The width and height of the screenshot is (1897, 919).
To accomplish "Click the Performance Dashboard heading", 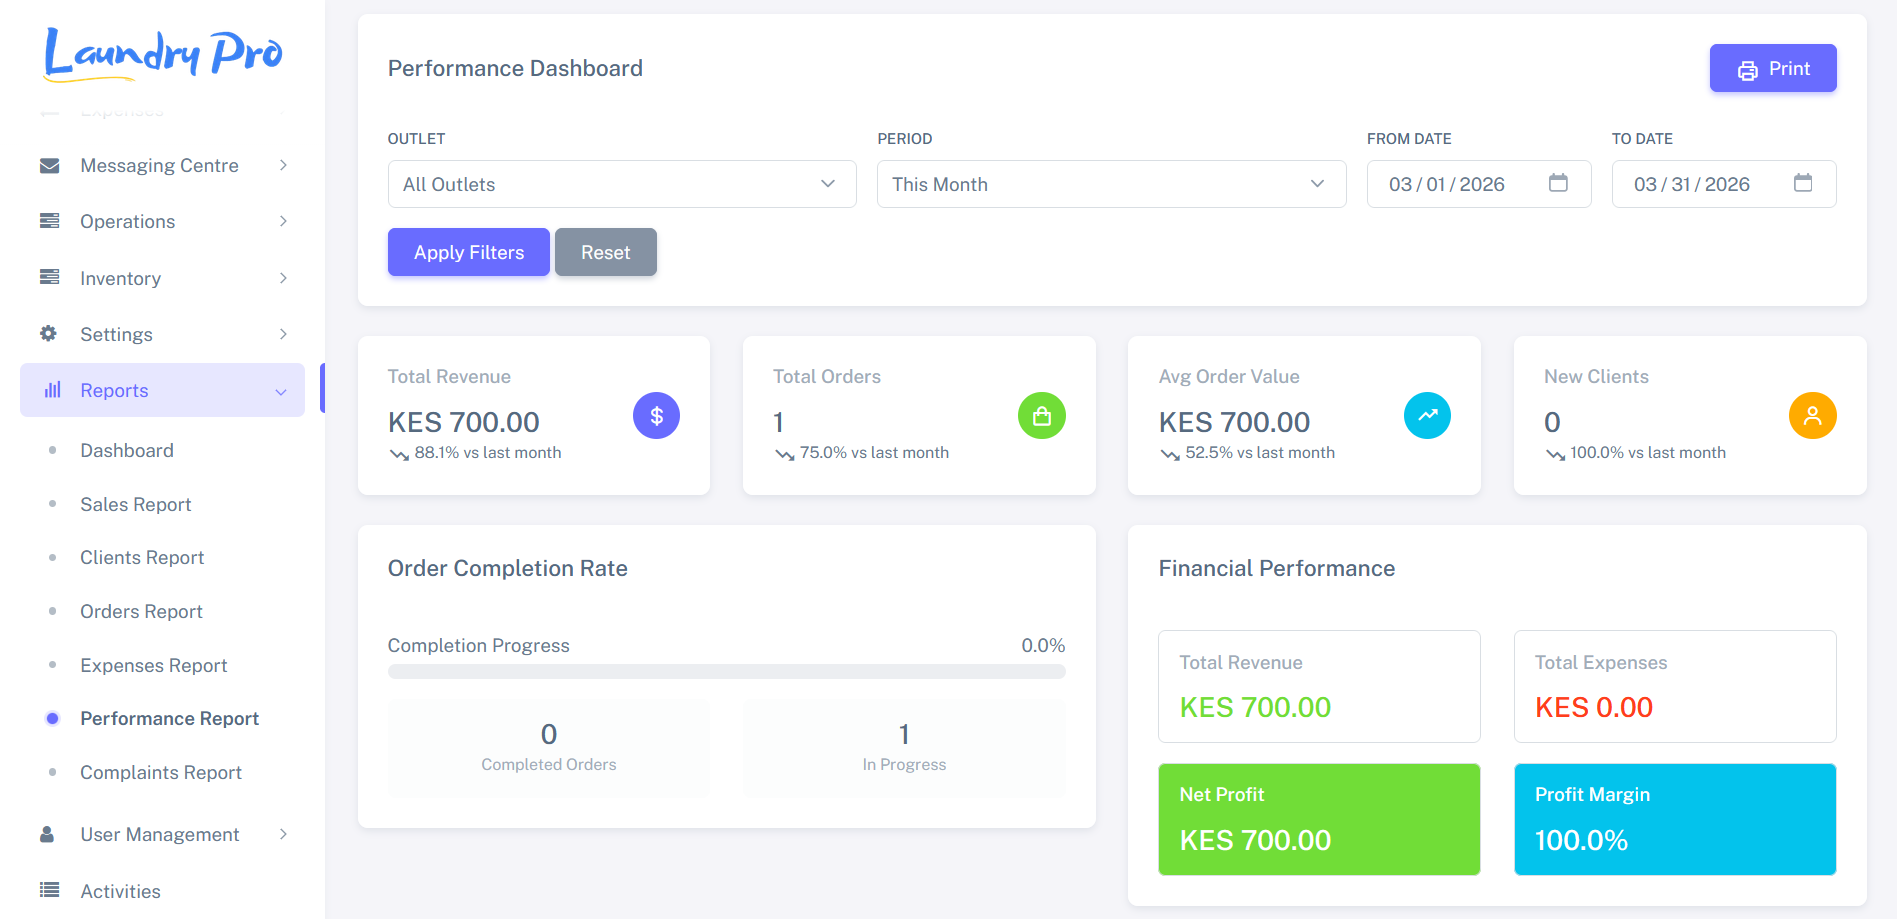I will tap(515, 68).
